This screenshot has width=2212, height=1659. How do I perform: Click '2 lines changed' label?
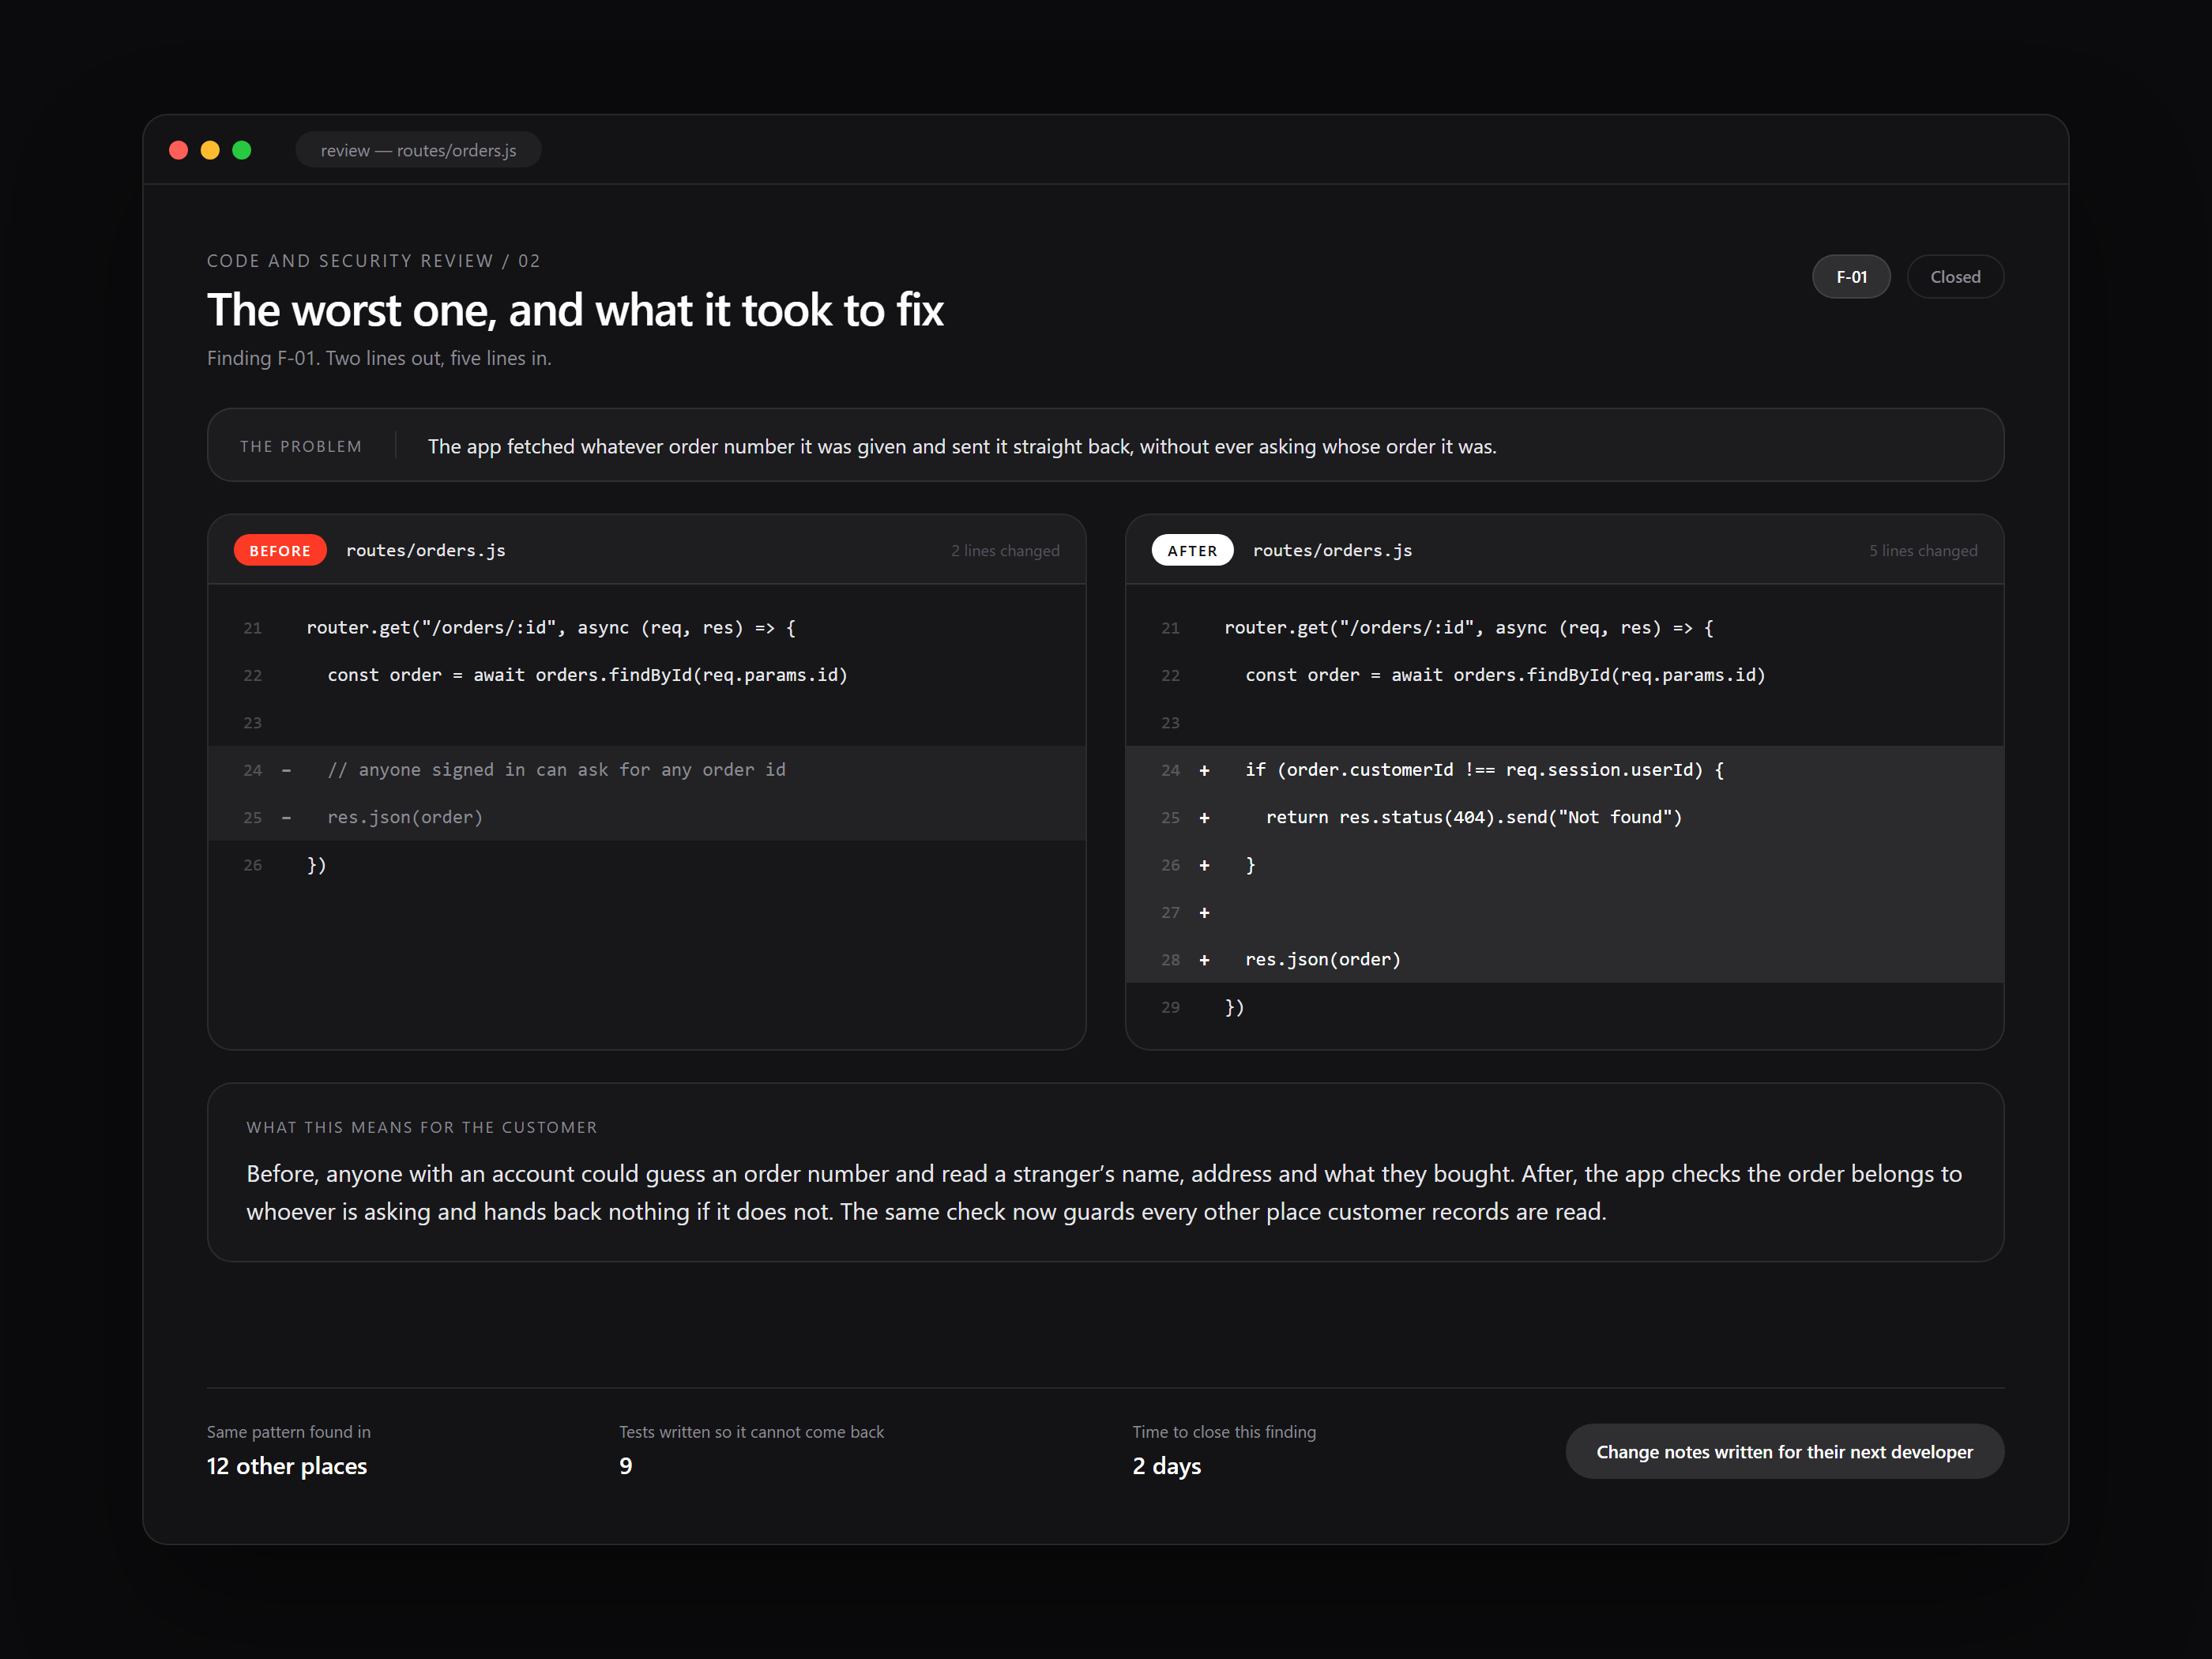pyautogui.click(x=1005, y=551)
